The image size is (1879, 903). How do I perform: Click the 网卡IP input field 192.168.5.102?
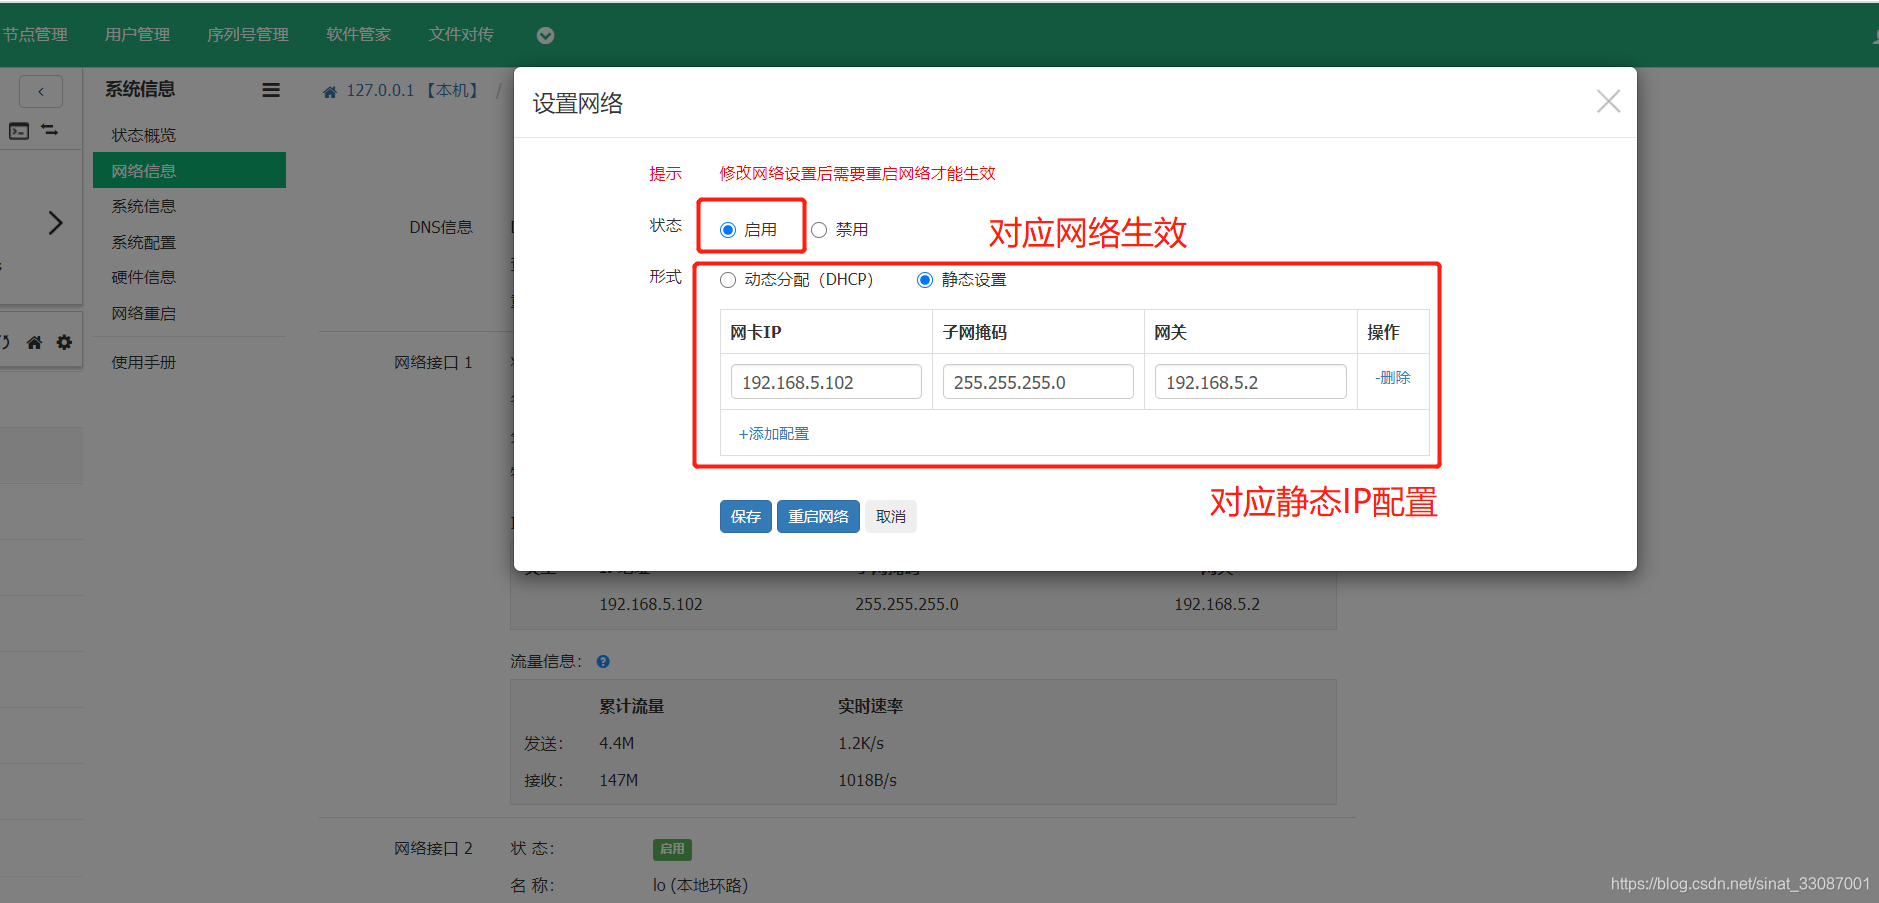826,382
